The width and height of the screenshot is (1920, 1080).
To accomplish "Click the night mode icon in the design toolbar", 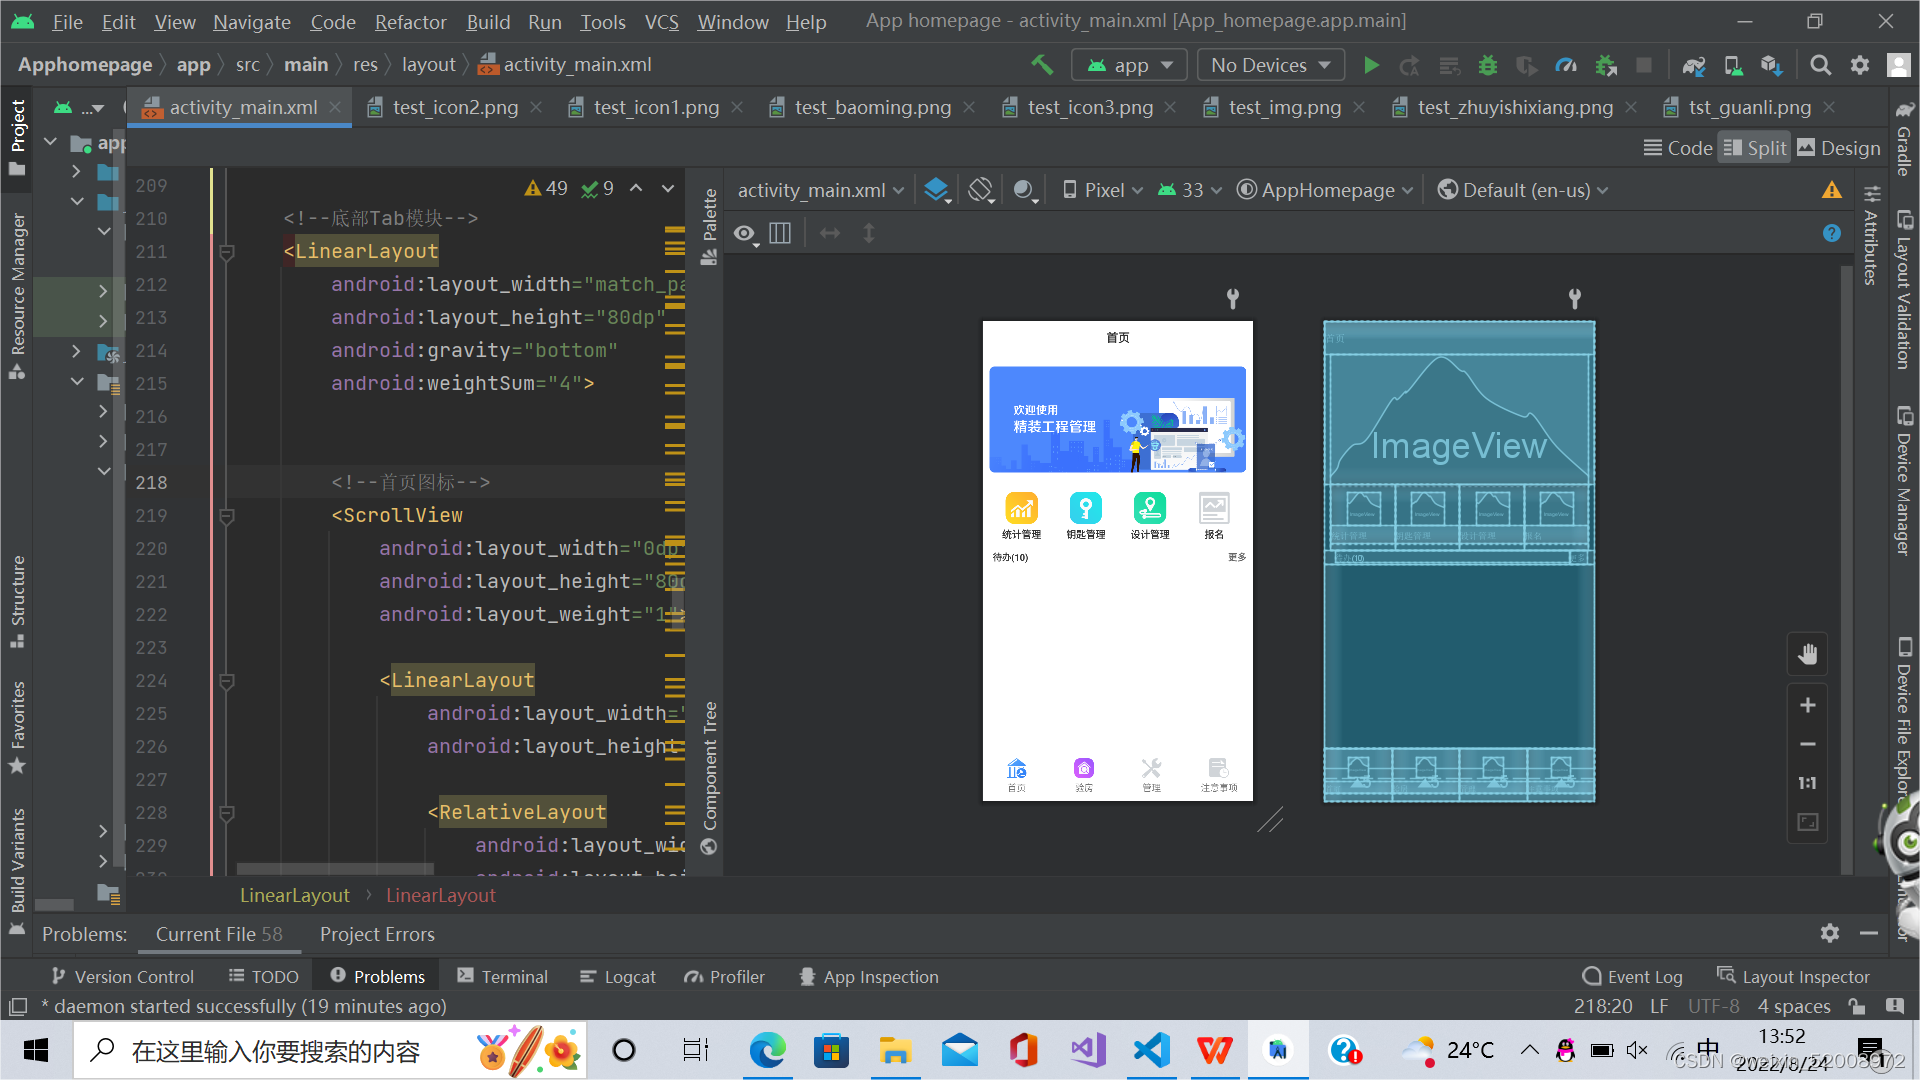I will (x=1024, y=190).
